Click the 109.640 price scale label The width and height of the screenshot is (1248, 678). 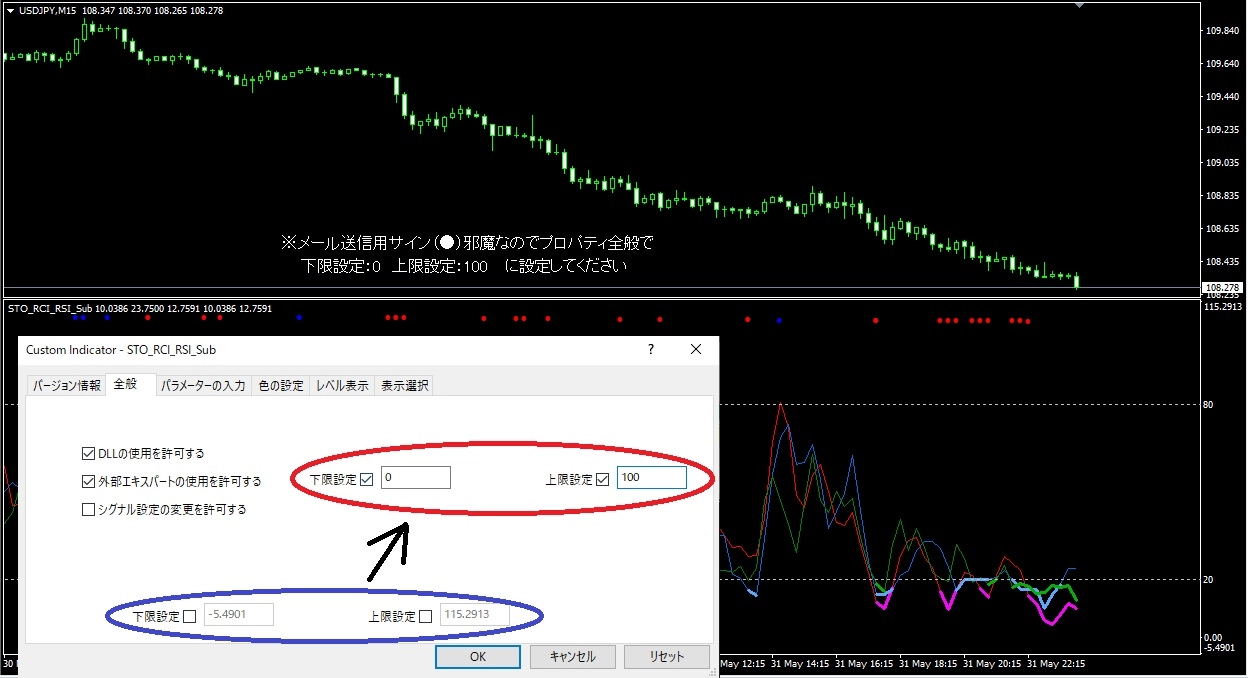click(1224, 64)
